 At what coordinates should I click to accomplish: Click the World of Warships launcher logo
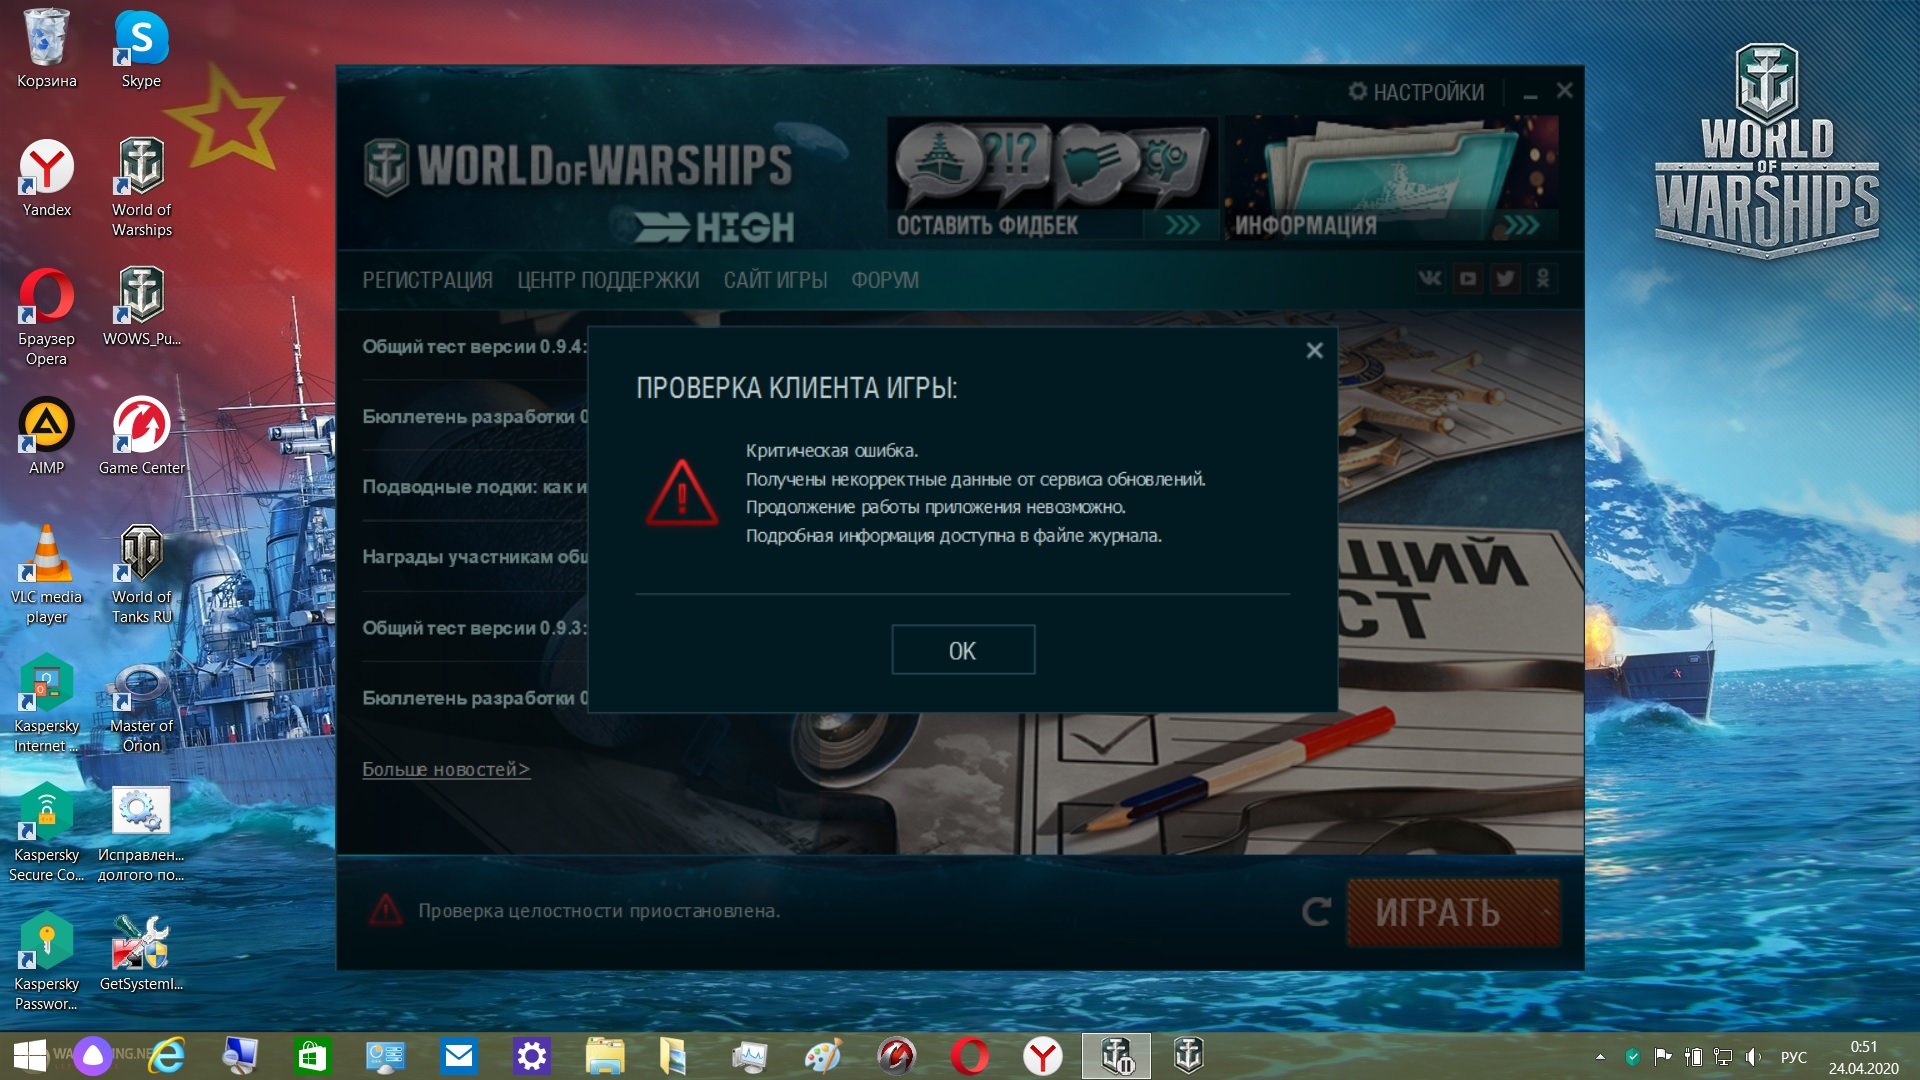point(579,166)
